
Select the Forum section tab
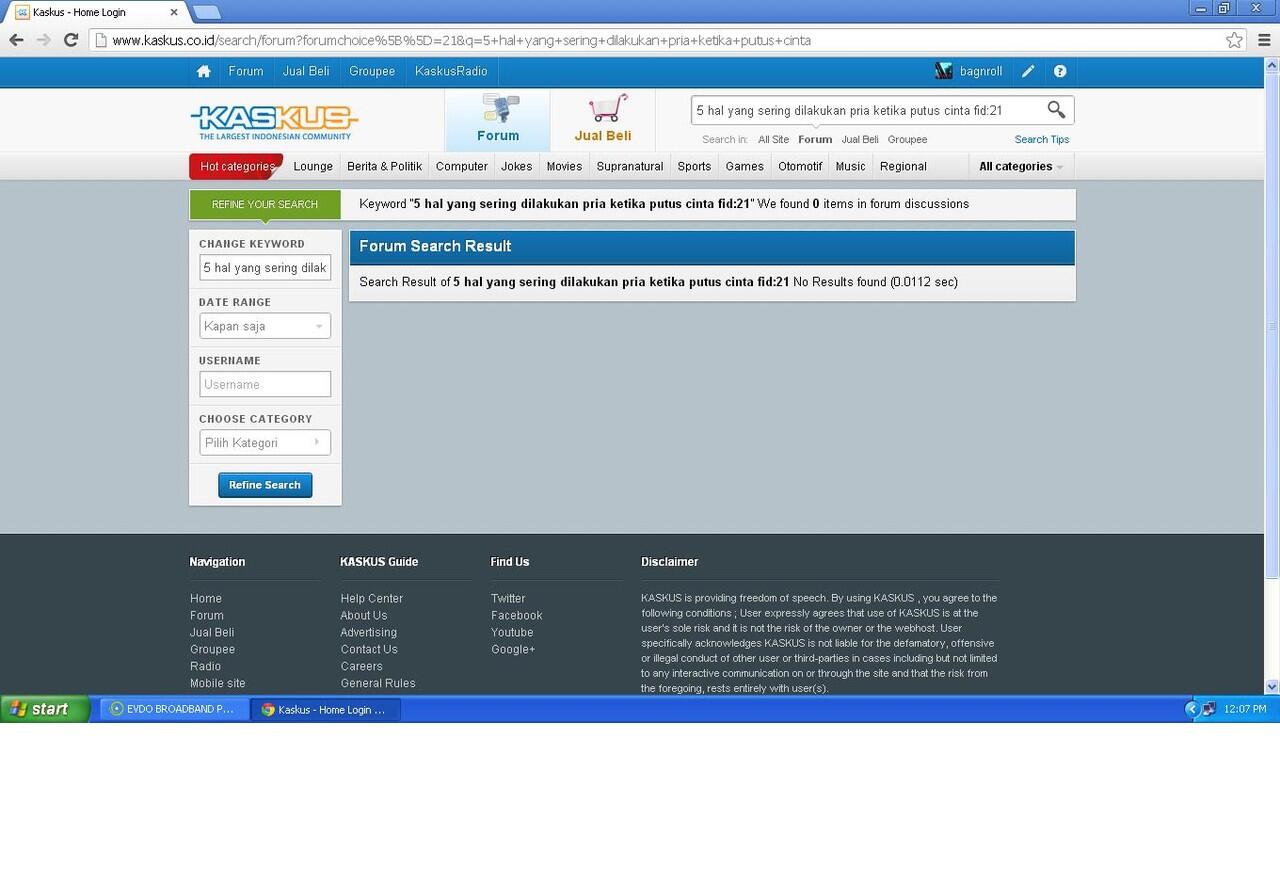pyautogui.click(x=498, y=120)
